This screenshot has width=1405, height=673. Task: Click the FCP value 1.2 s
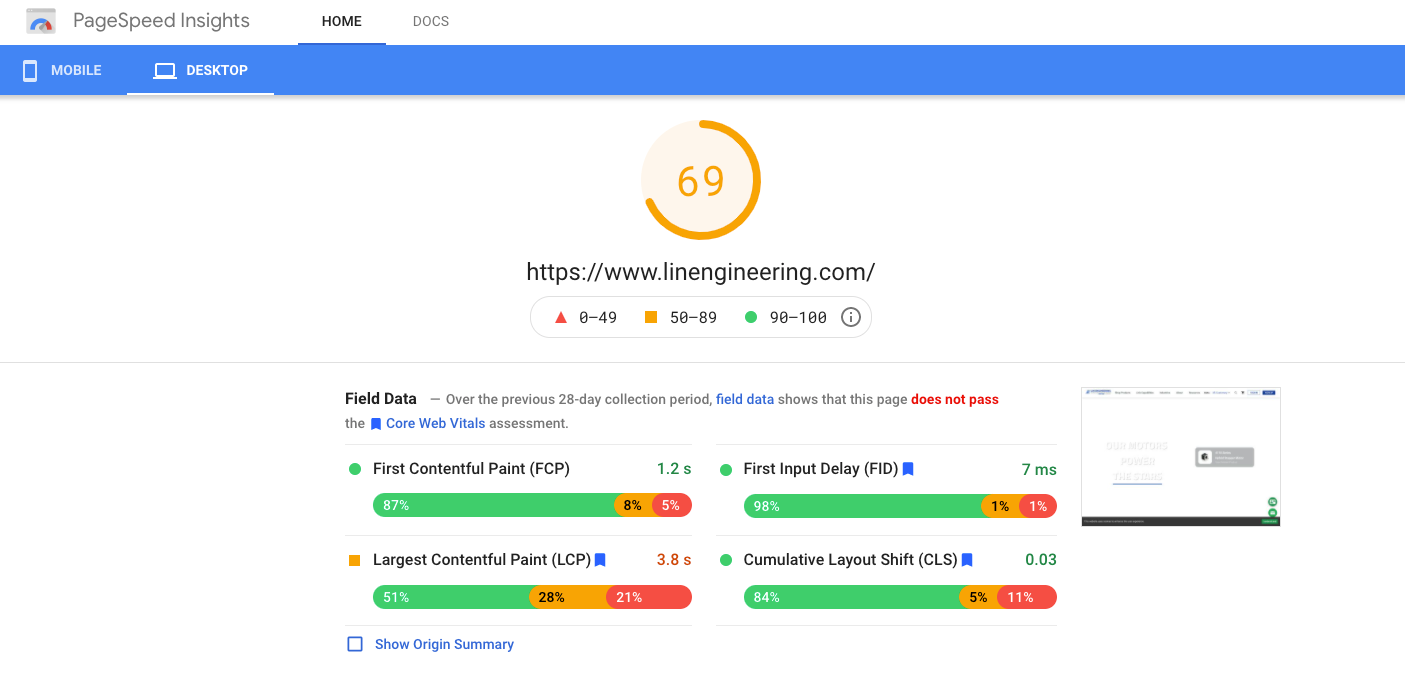tap(674, 469)
